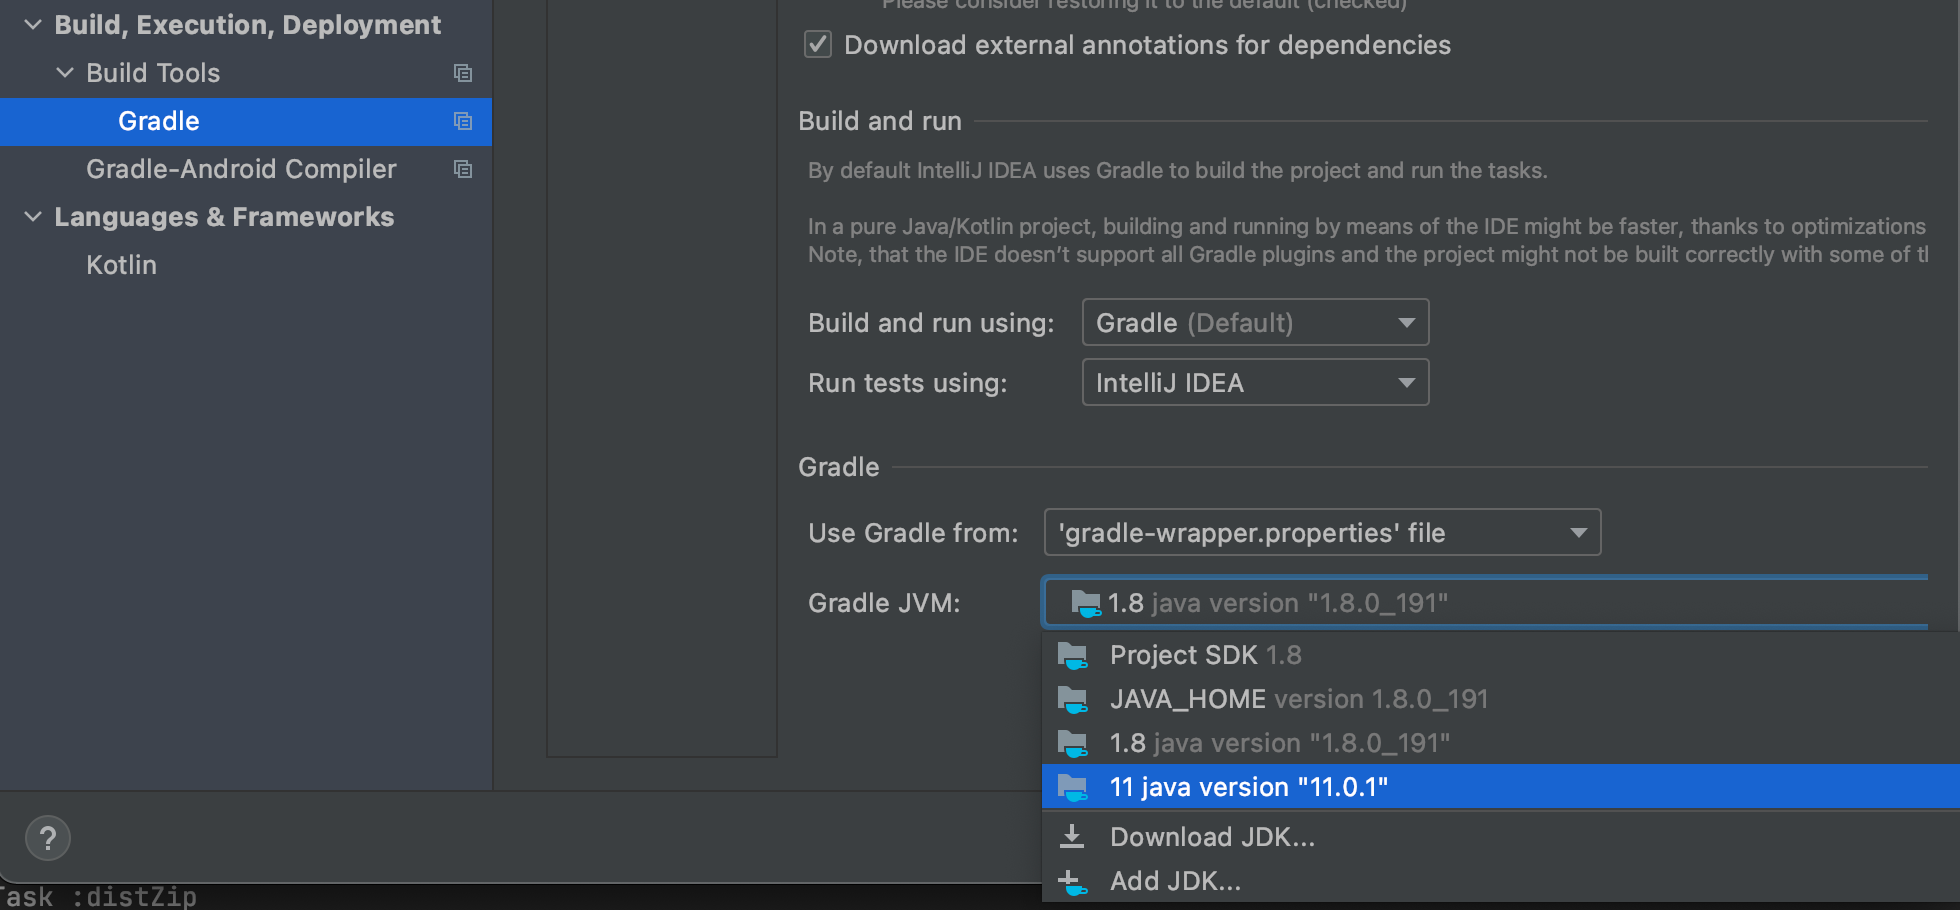The width and height of the screenshot is (1960, 910).
Task: Open Gradle-Android Compiler settings
Action: pos(241,169)
